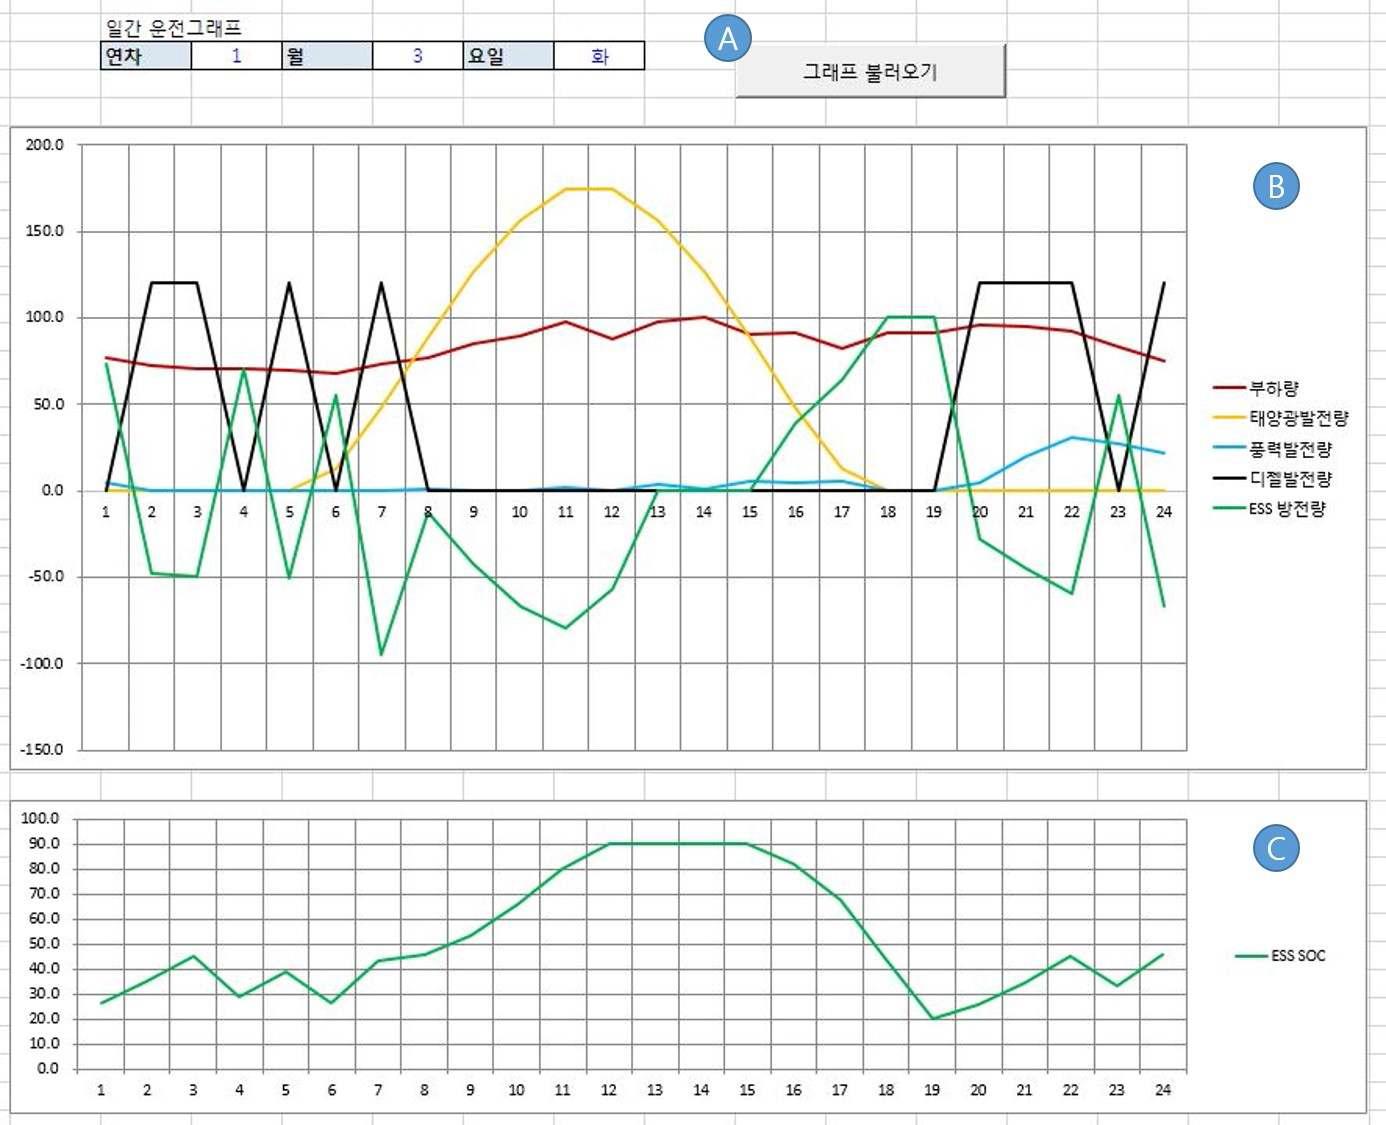Select the 풍력발전량 legend entry

tap(1272, 448)
